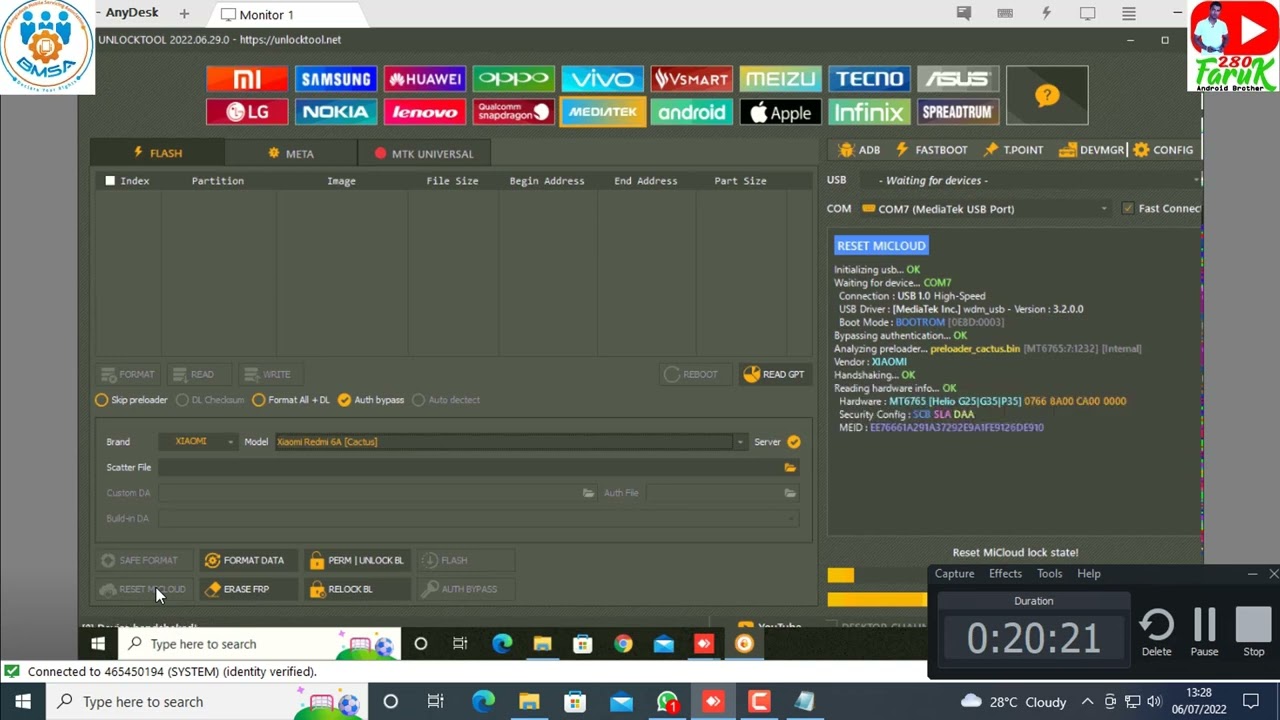Select the OPPO brand logo
Screen dimensions: 1280x720
click(x=513, y=79)
